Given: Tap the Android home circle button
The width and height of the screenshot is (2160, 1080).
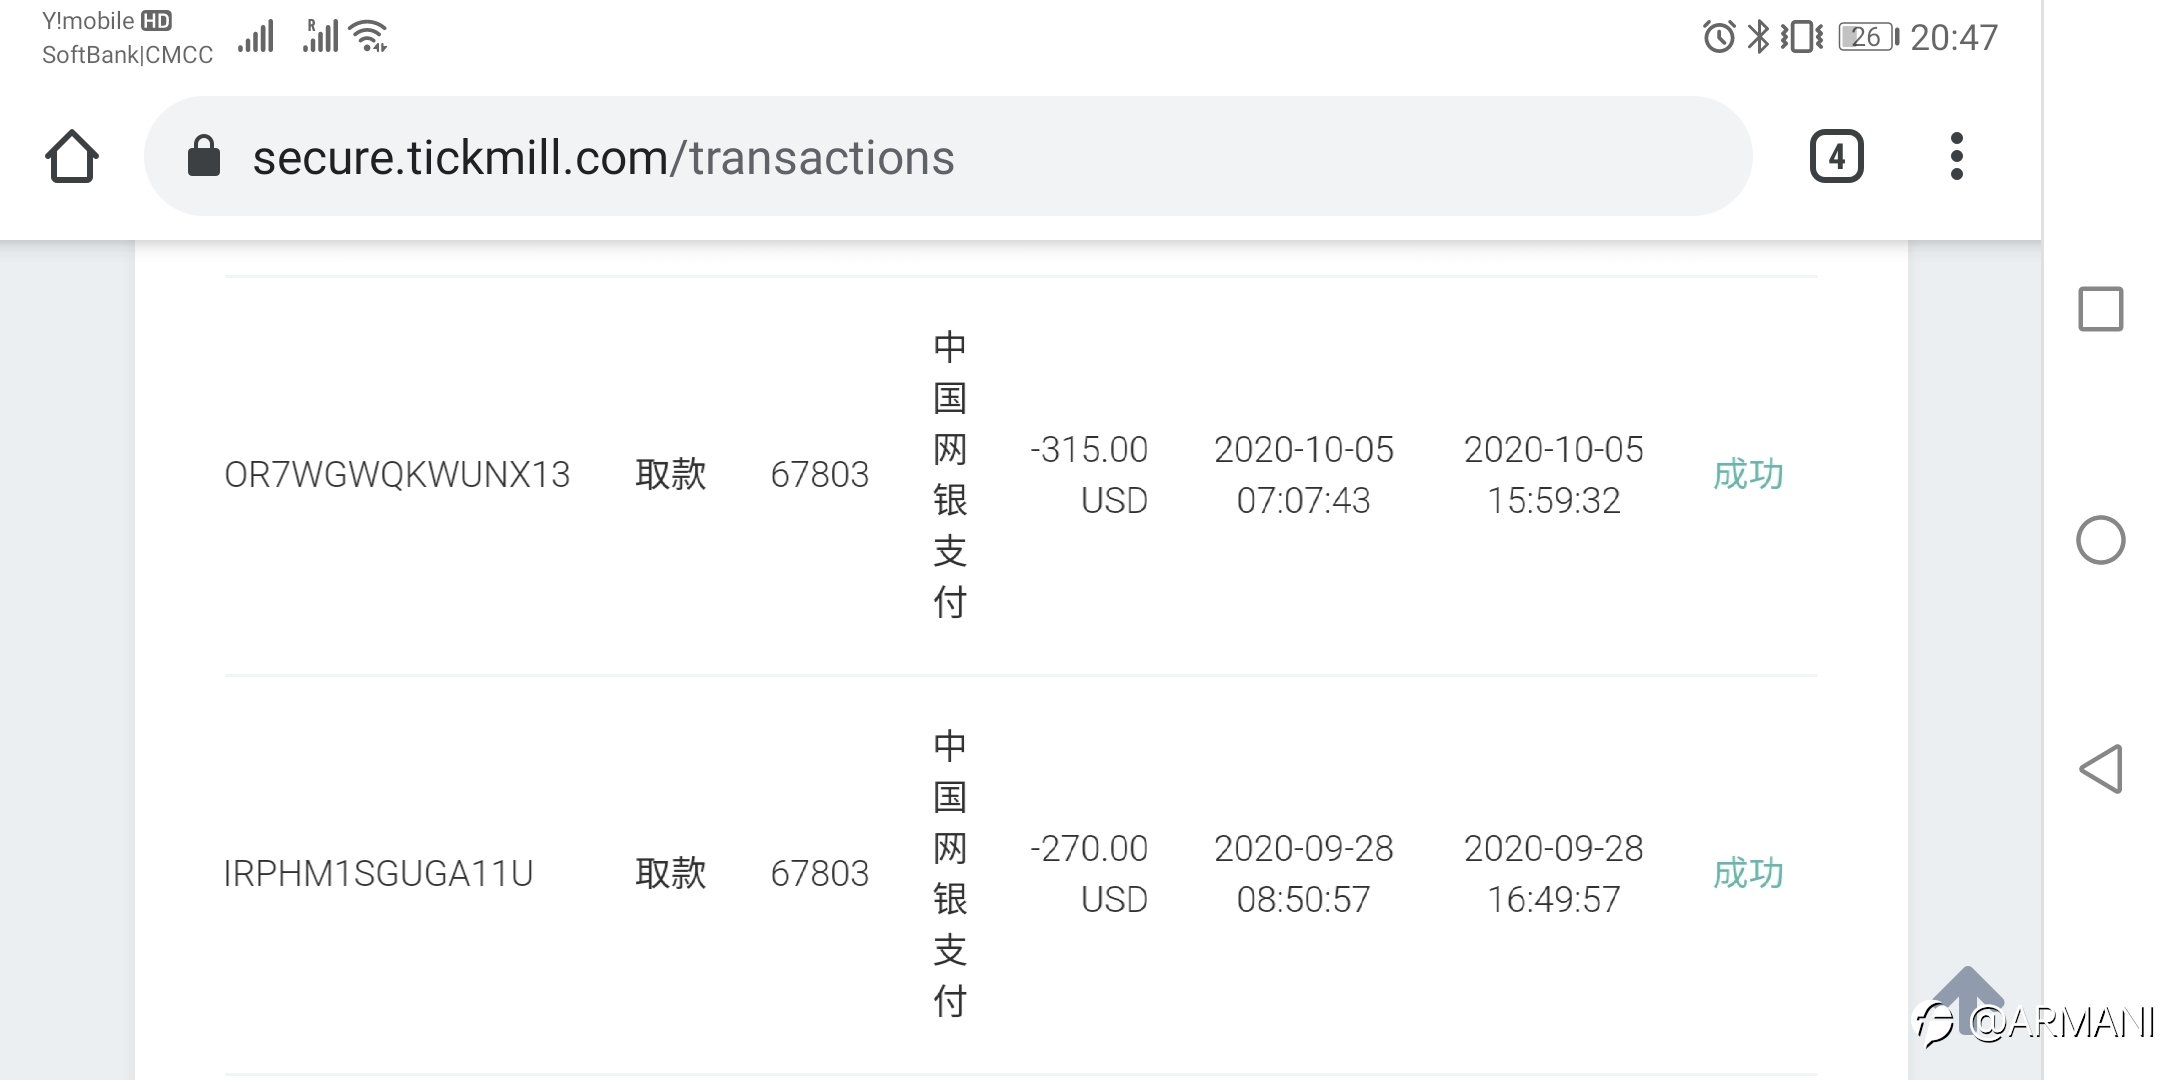Looking at the screenshot, I should click(x=2101, y=540).
